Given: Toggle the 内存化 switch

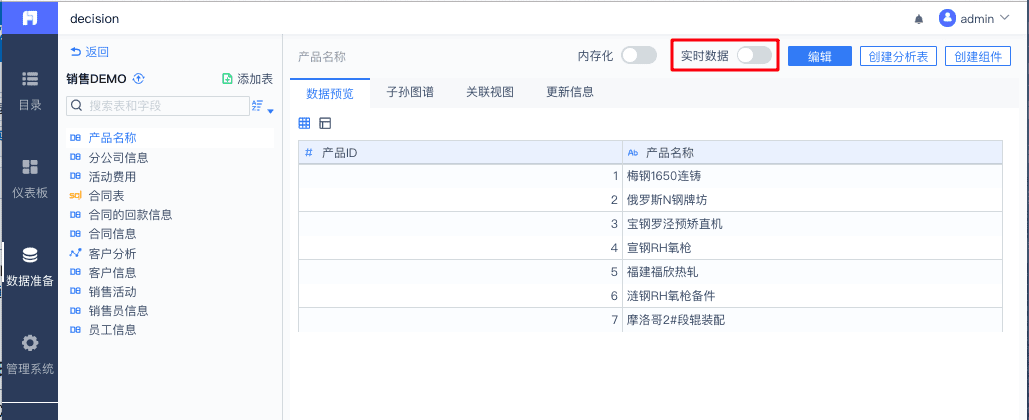Looking at the screenshot, I should coord(638,56).
